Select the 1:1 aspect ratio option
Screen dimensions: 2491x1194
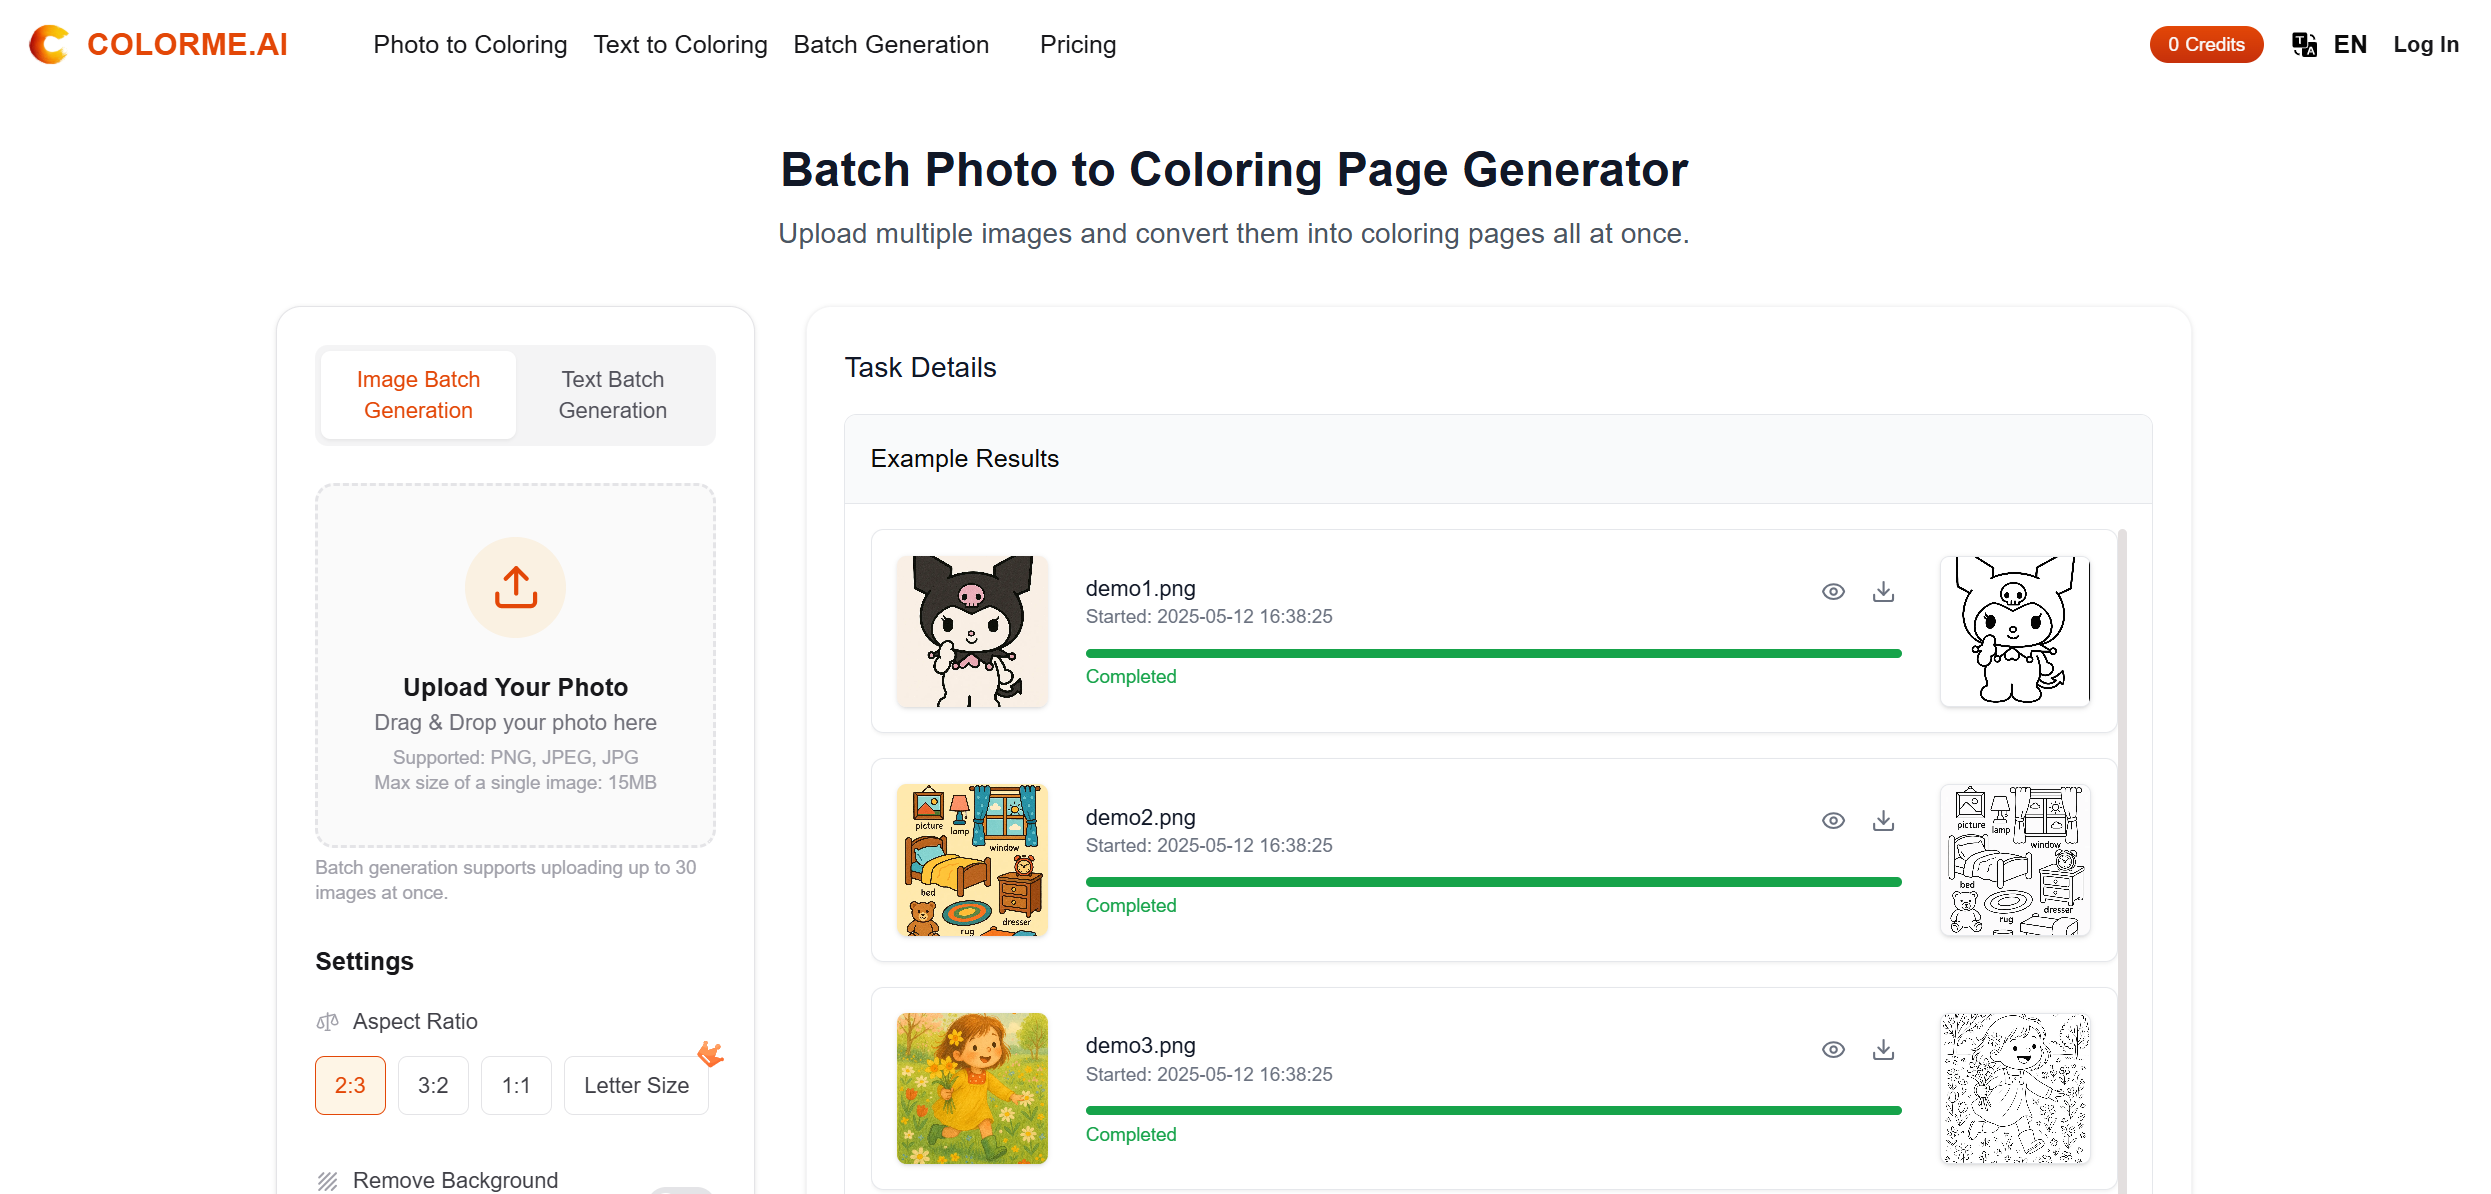point(516,1084)
